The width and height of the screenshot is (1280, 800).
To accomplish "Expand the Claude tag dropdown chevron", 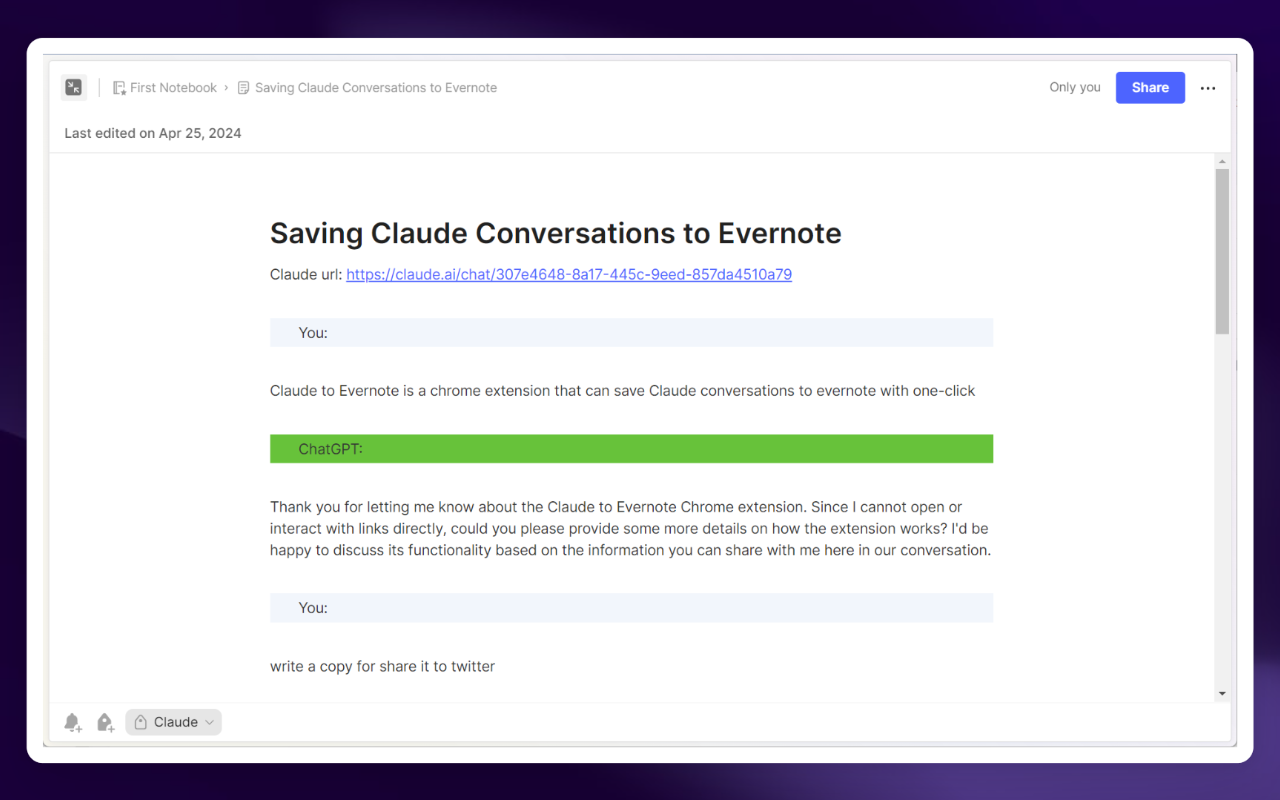I will click(209, 722).
